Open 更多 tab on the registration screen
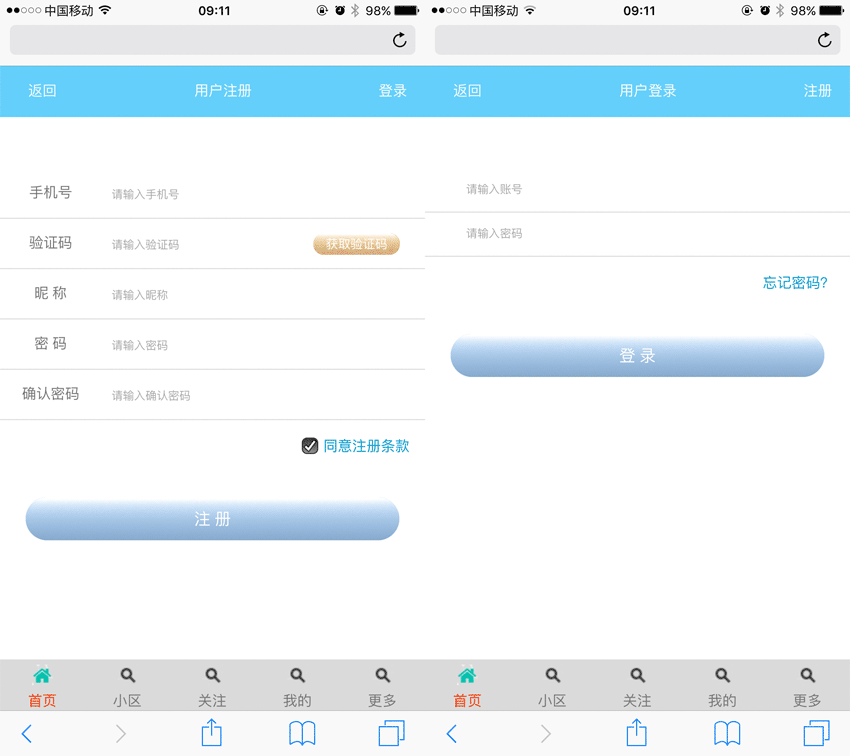The height and width of the screenshot is (756, 850). tap(382, 686)
